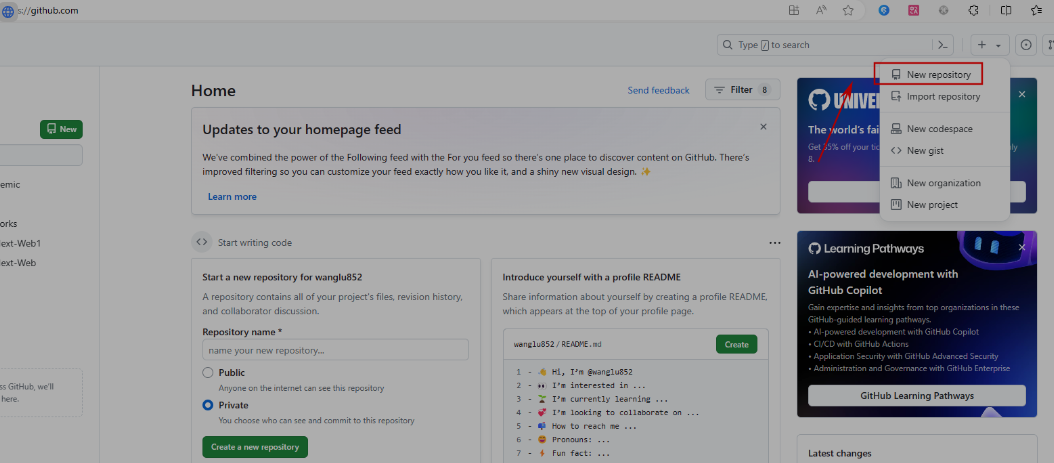Click the browser favorites star icon
The width and height of the screenshot is (1054, 463).
click(848, 10)
